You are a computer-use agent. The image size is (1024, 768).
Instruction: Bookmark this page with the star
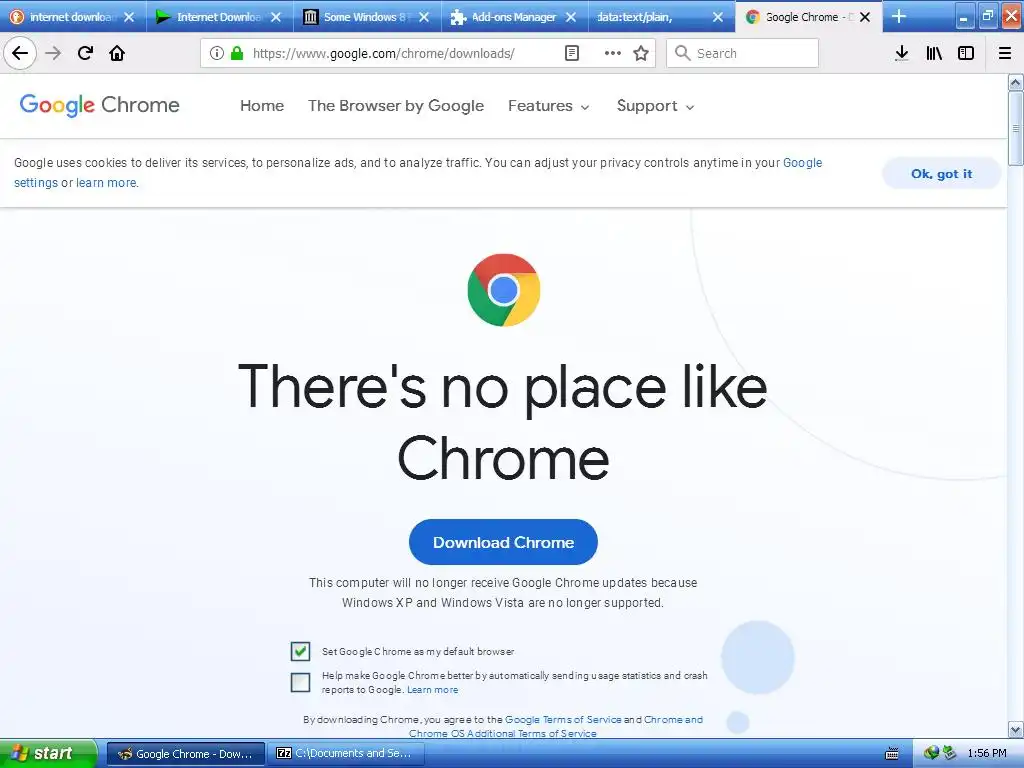(641, 53)
